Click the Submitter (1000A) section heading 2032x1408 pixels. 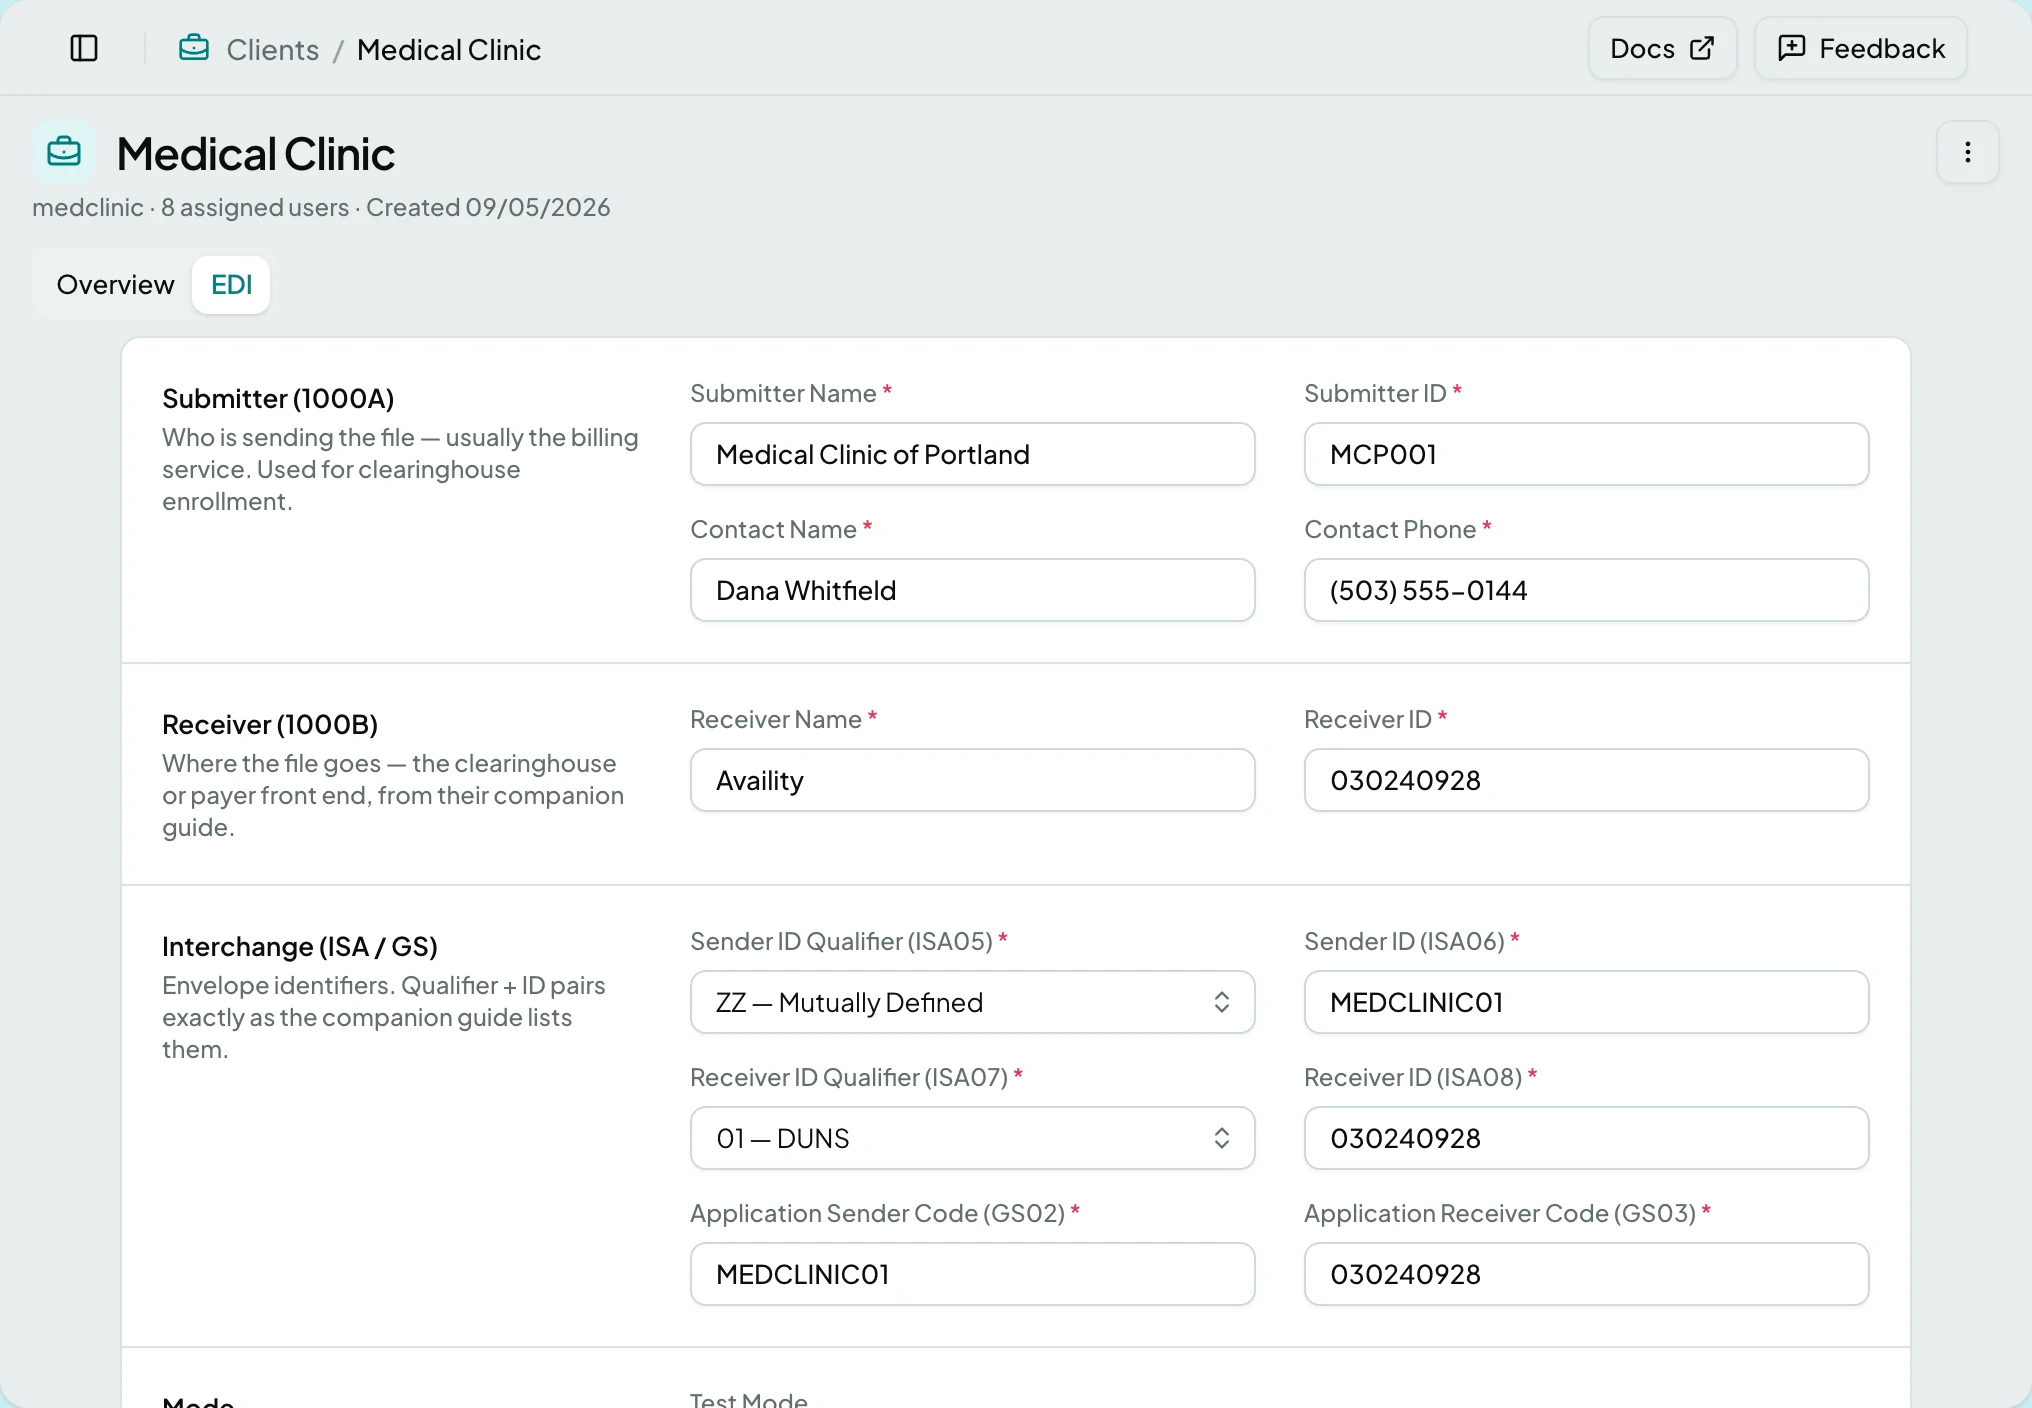click(278, 398)
